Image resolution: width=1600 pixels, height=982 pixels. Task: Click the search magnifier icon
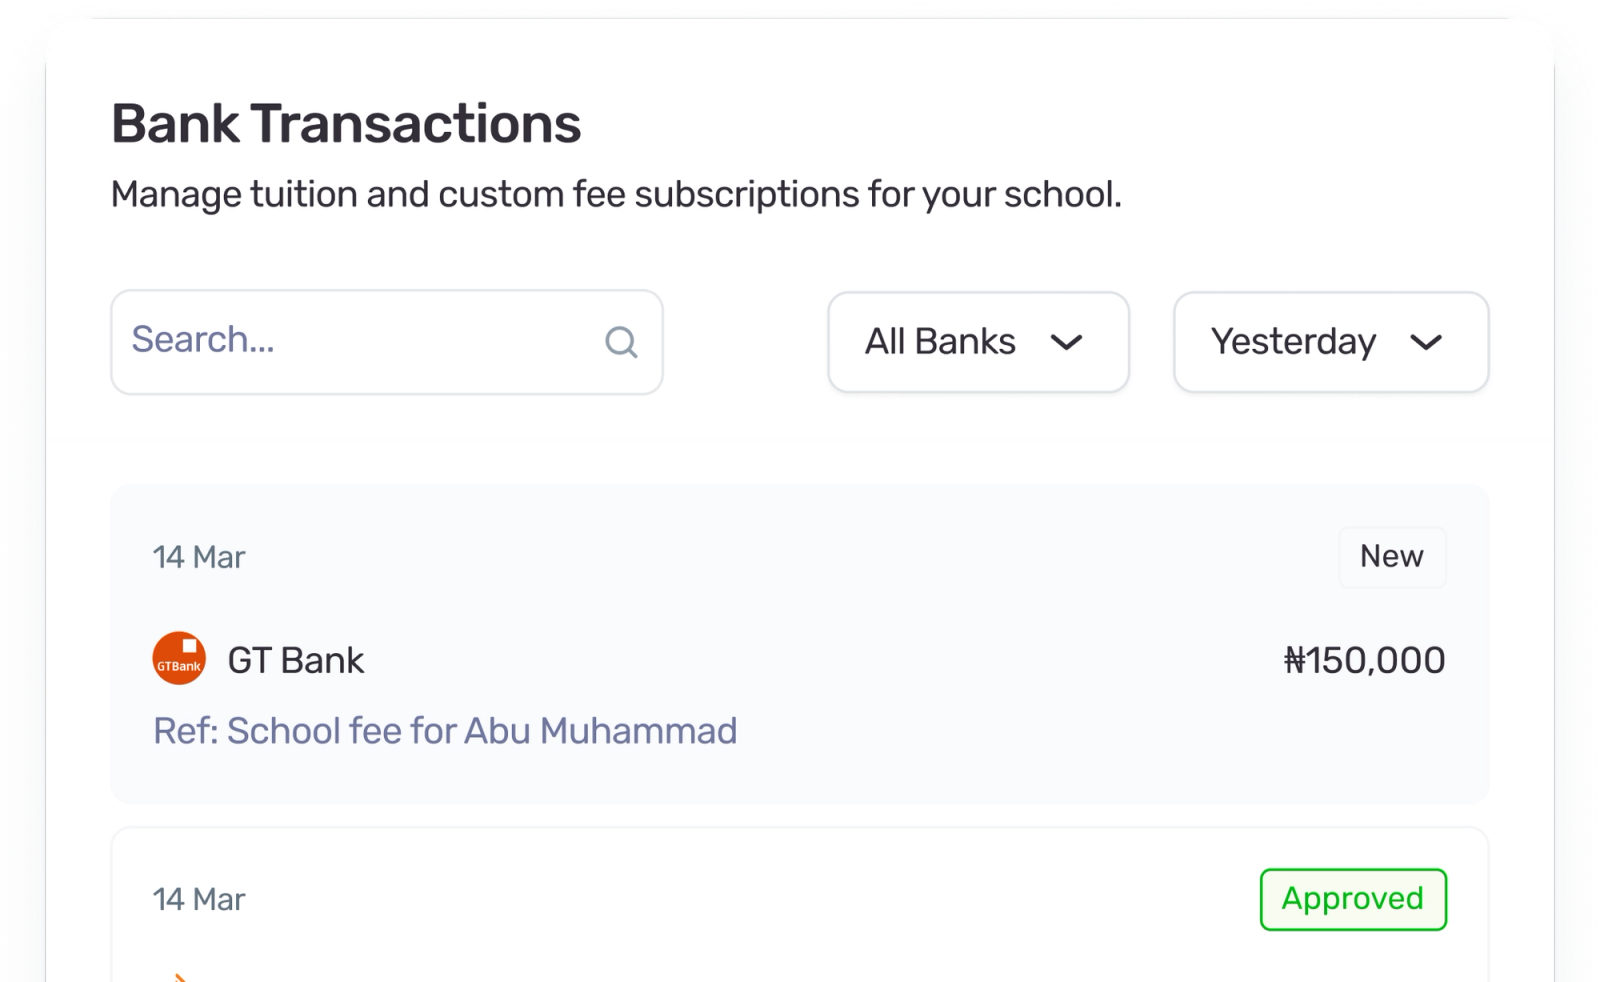[x=621, y=342]
